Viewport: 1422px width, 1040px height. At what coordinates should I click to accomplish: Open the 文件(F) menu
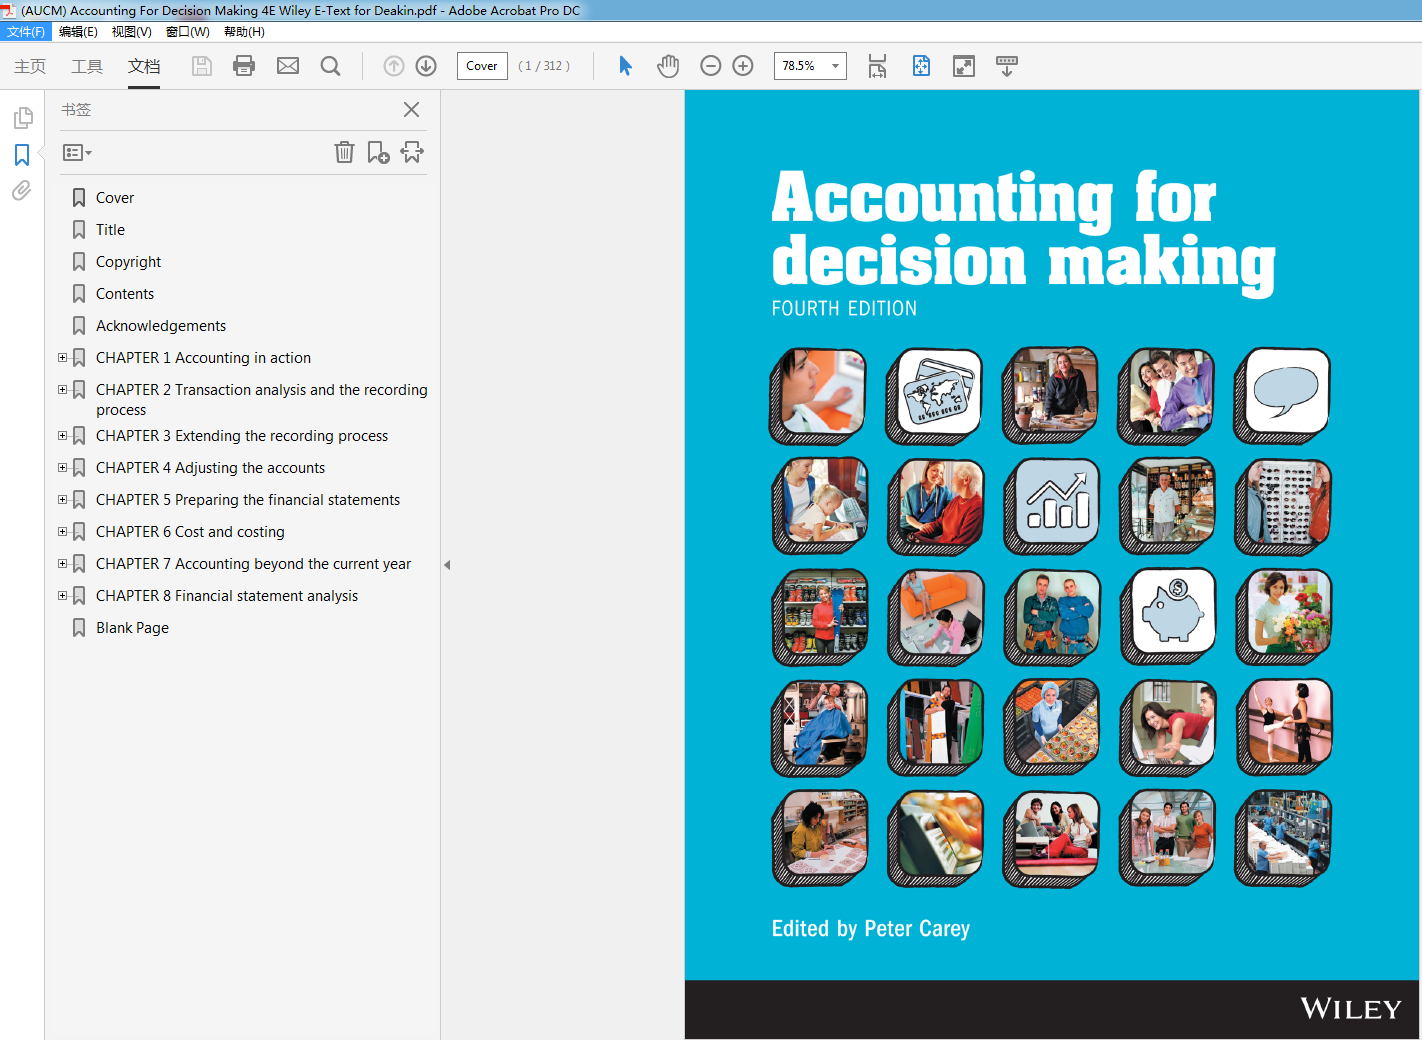click(x=25, y=32)
